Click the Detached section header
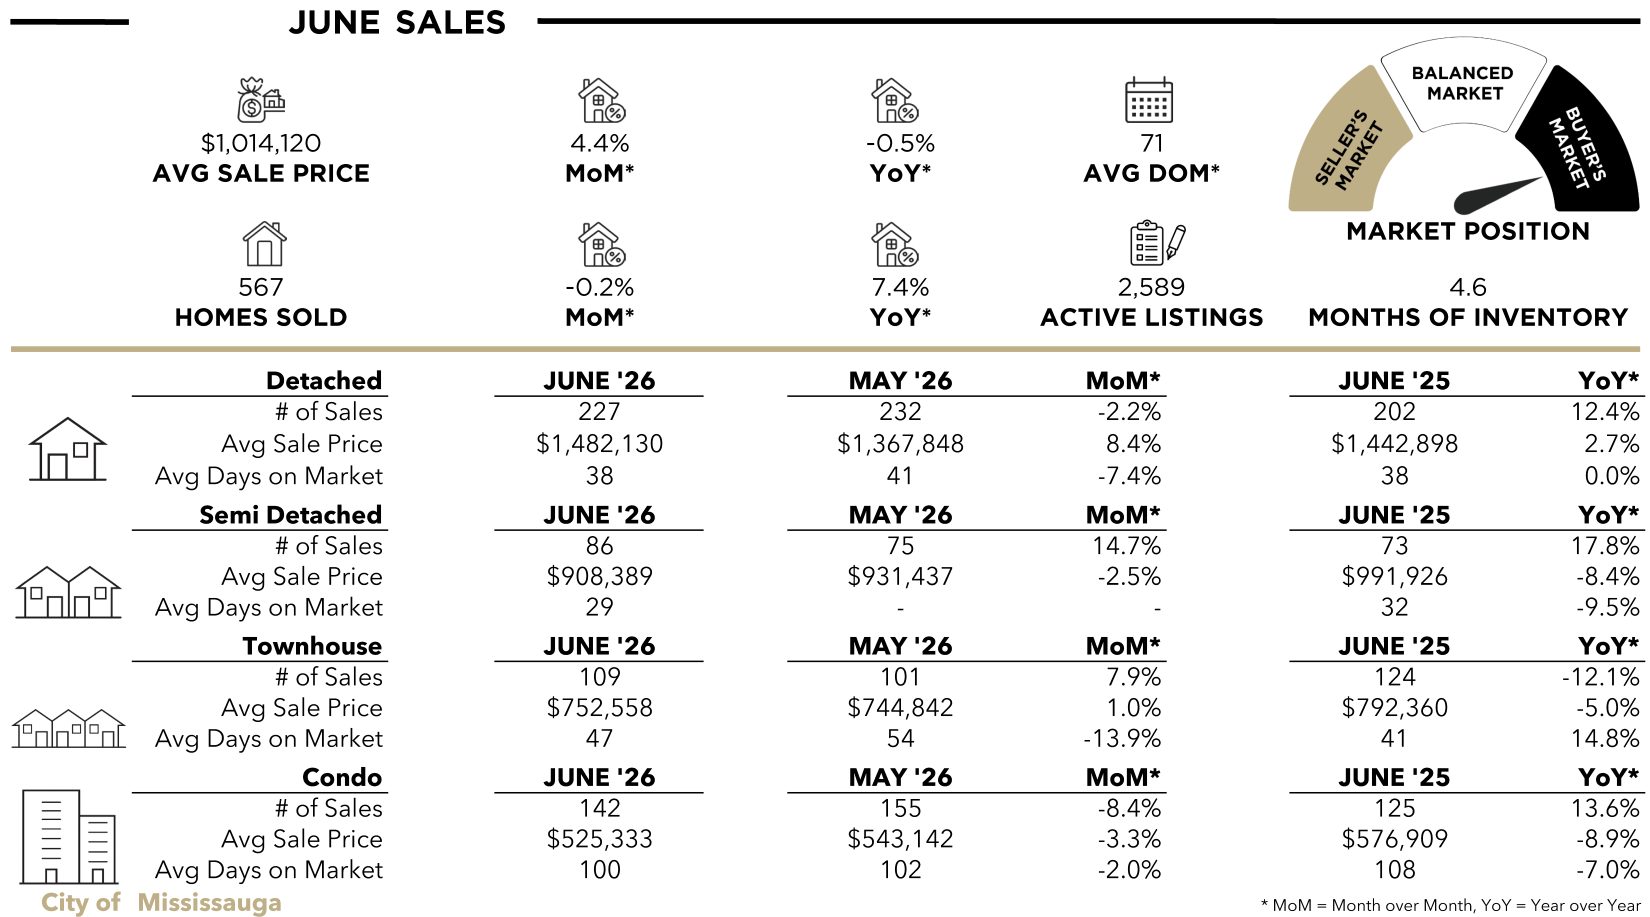1650x917 pixels. [324, 381]
